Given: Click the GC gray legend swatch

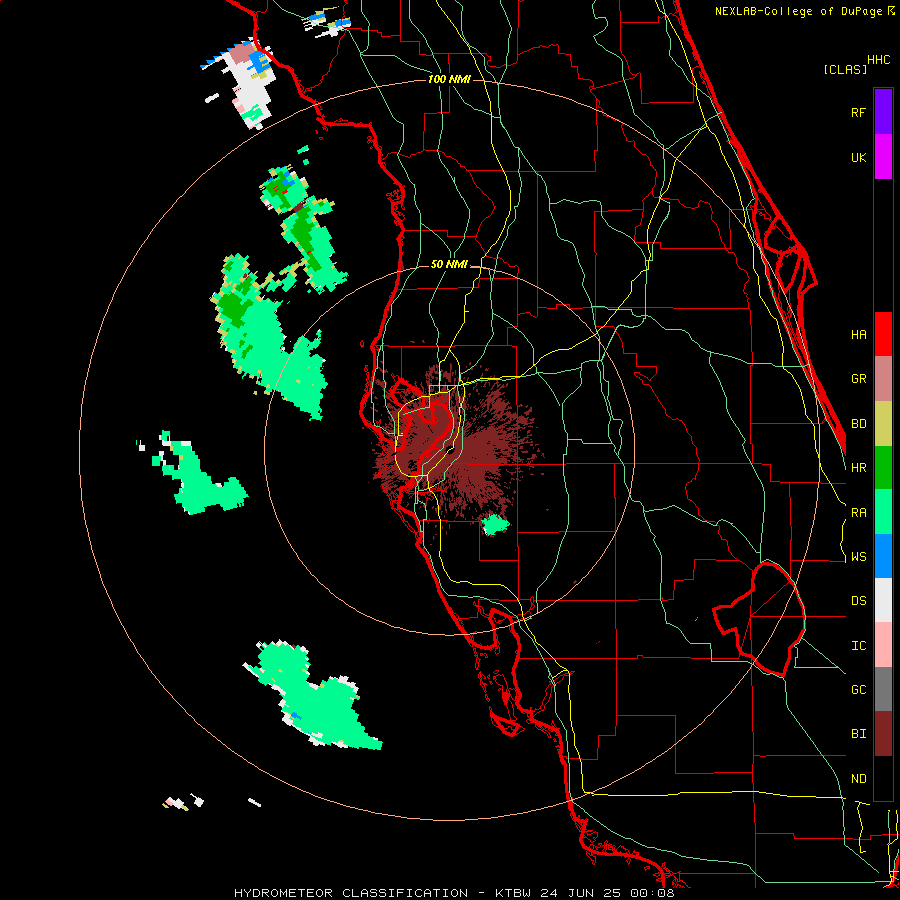Looking at the screenshot, I should coord(883,689).
